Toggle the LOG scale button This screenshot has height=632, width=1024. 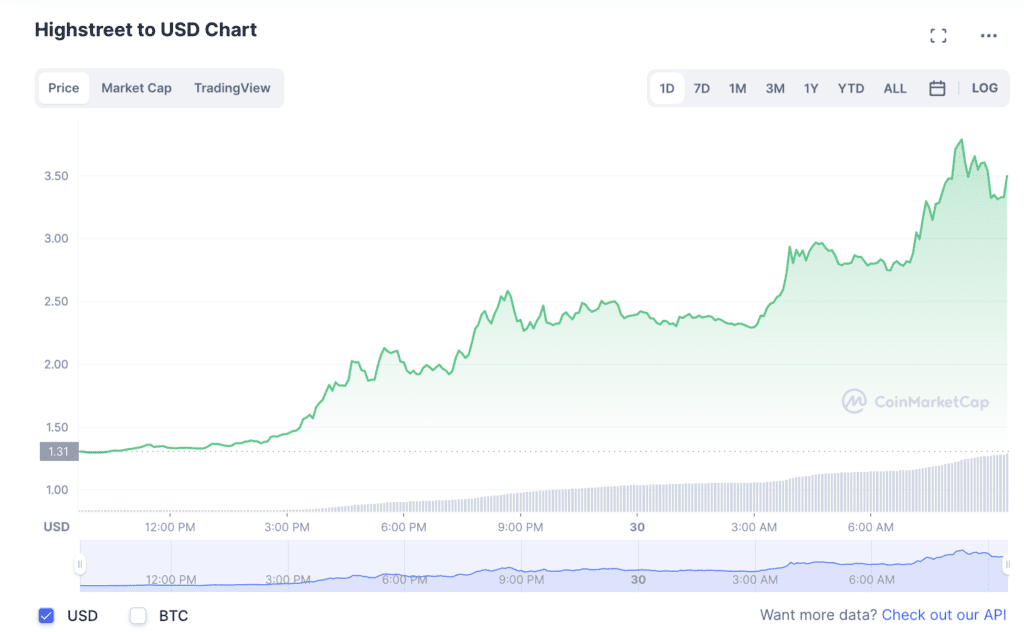coord(984,88)
